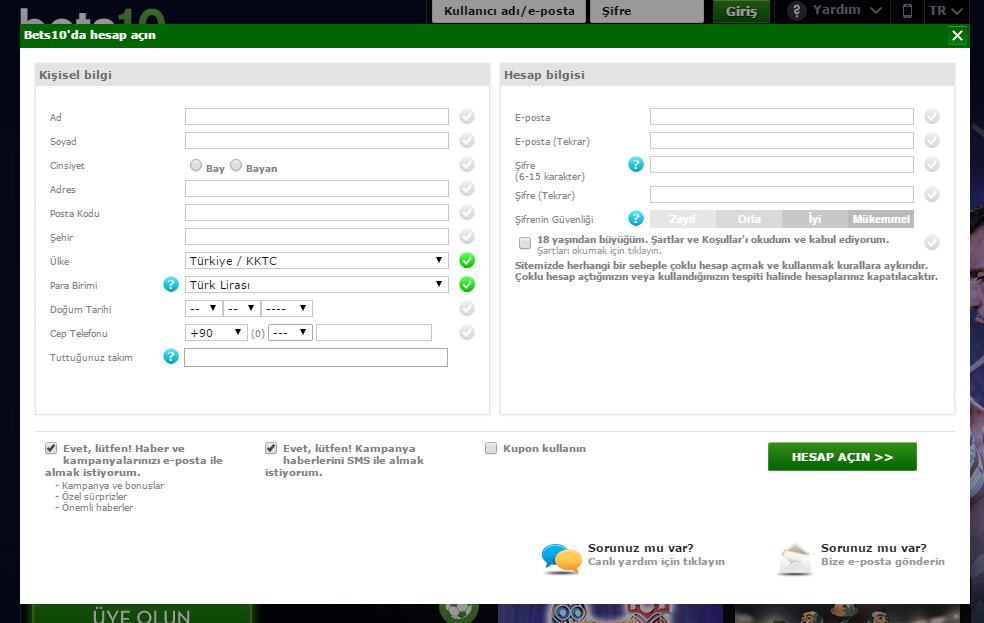This screenshot has width=984, height=623.
Task: Click the Posta Kodu input field
Action: tap(317, 212)
